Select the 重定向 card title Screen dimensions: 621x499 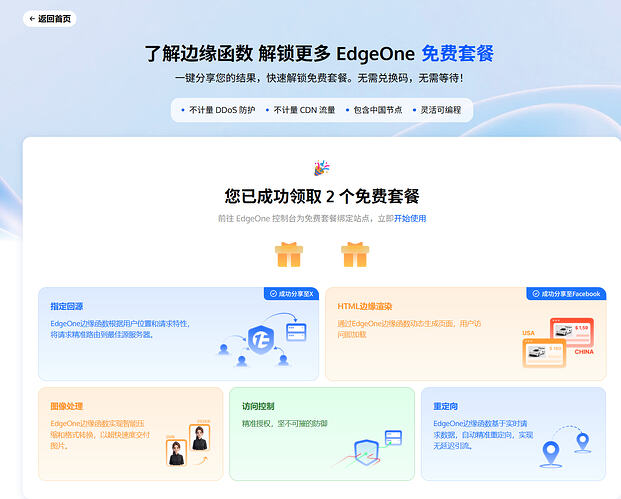(x=446, y=406)
